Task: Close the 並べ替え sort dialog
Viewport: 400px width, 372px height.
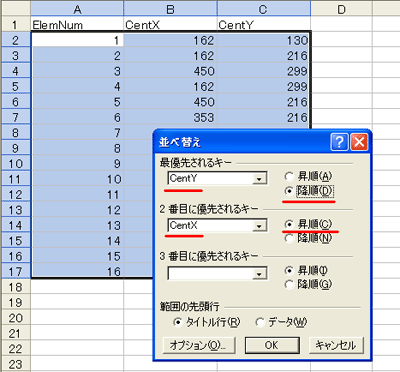Action: pos(359,142)
